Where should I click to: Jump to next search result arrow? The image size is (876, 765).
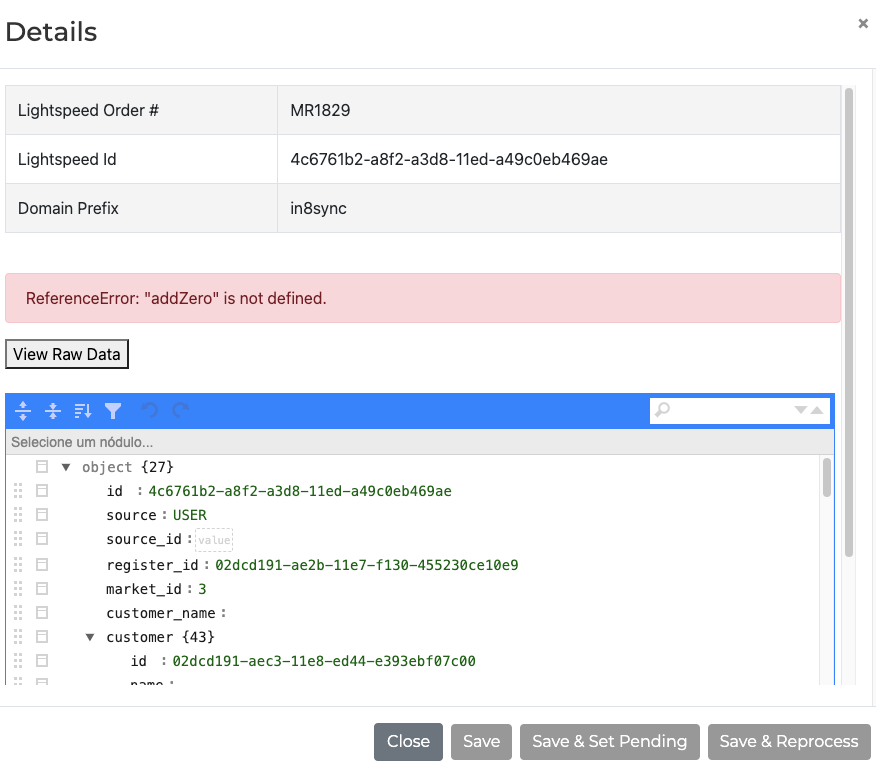[800, 411]
